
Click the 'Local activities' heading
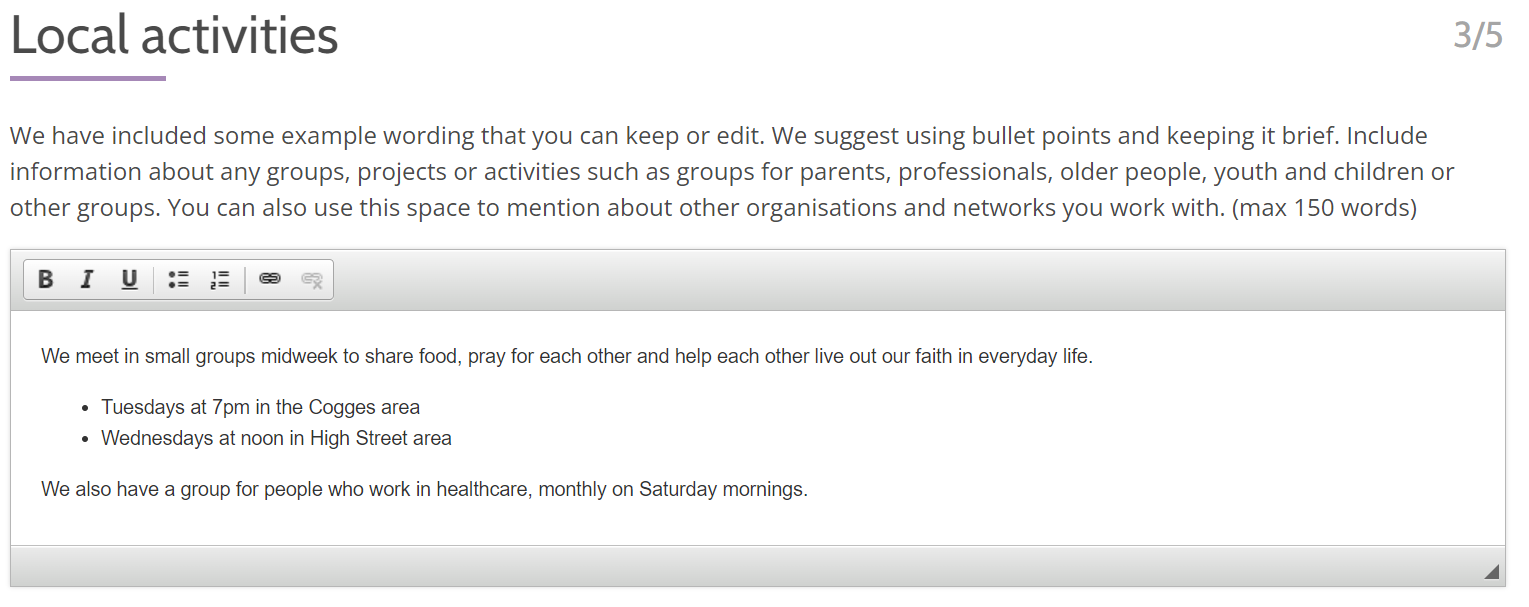click(x=174, y=35)
